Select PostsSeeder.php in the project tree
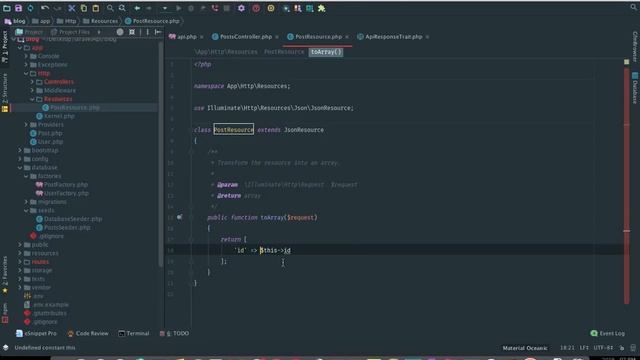Image resolution: width=640 pixels, height=360 pixels. tap(63, 228)
